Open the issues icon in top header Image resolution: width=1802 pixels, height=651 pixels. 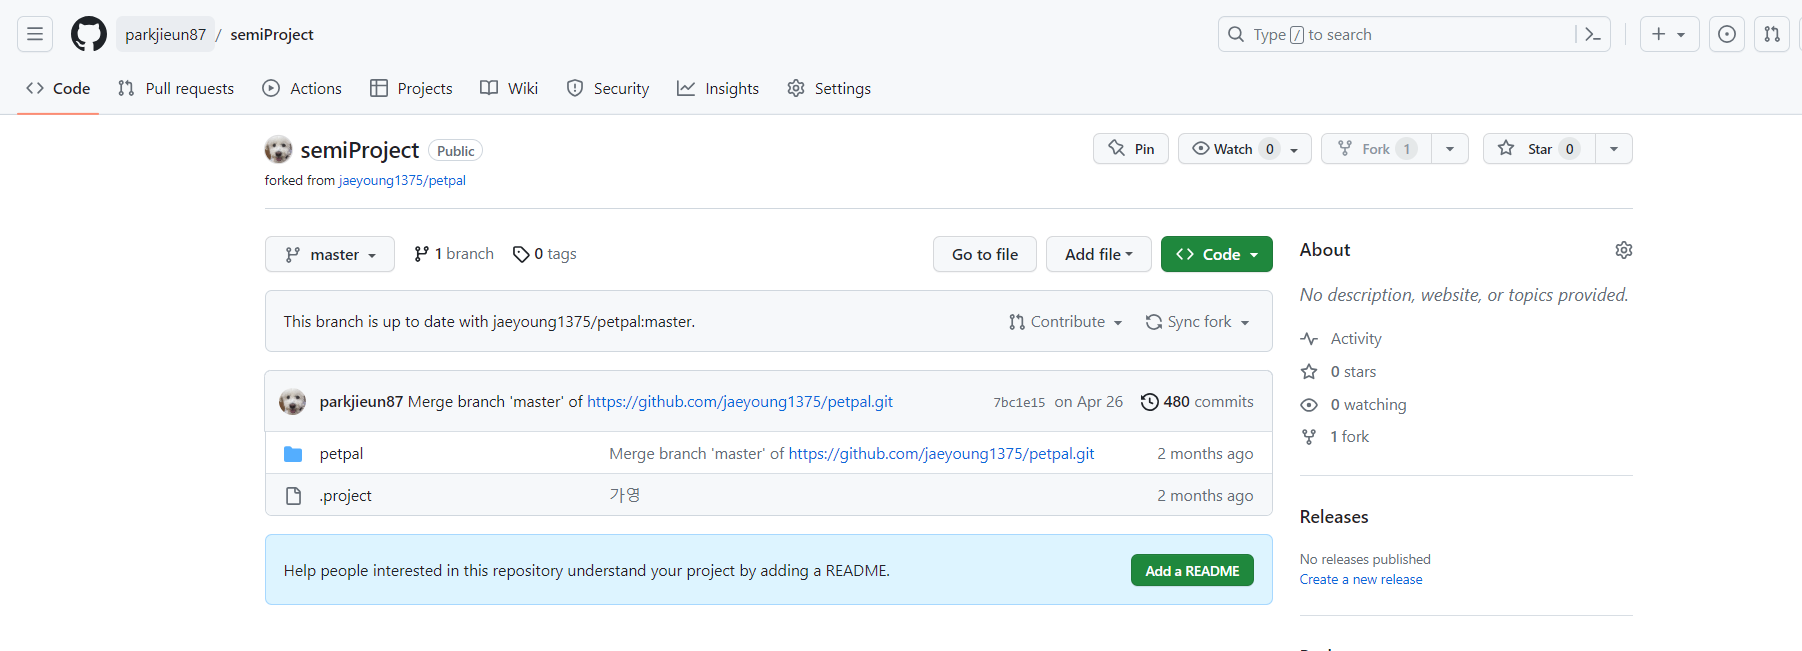(x=1727, y=34)
